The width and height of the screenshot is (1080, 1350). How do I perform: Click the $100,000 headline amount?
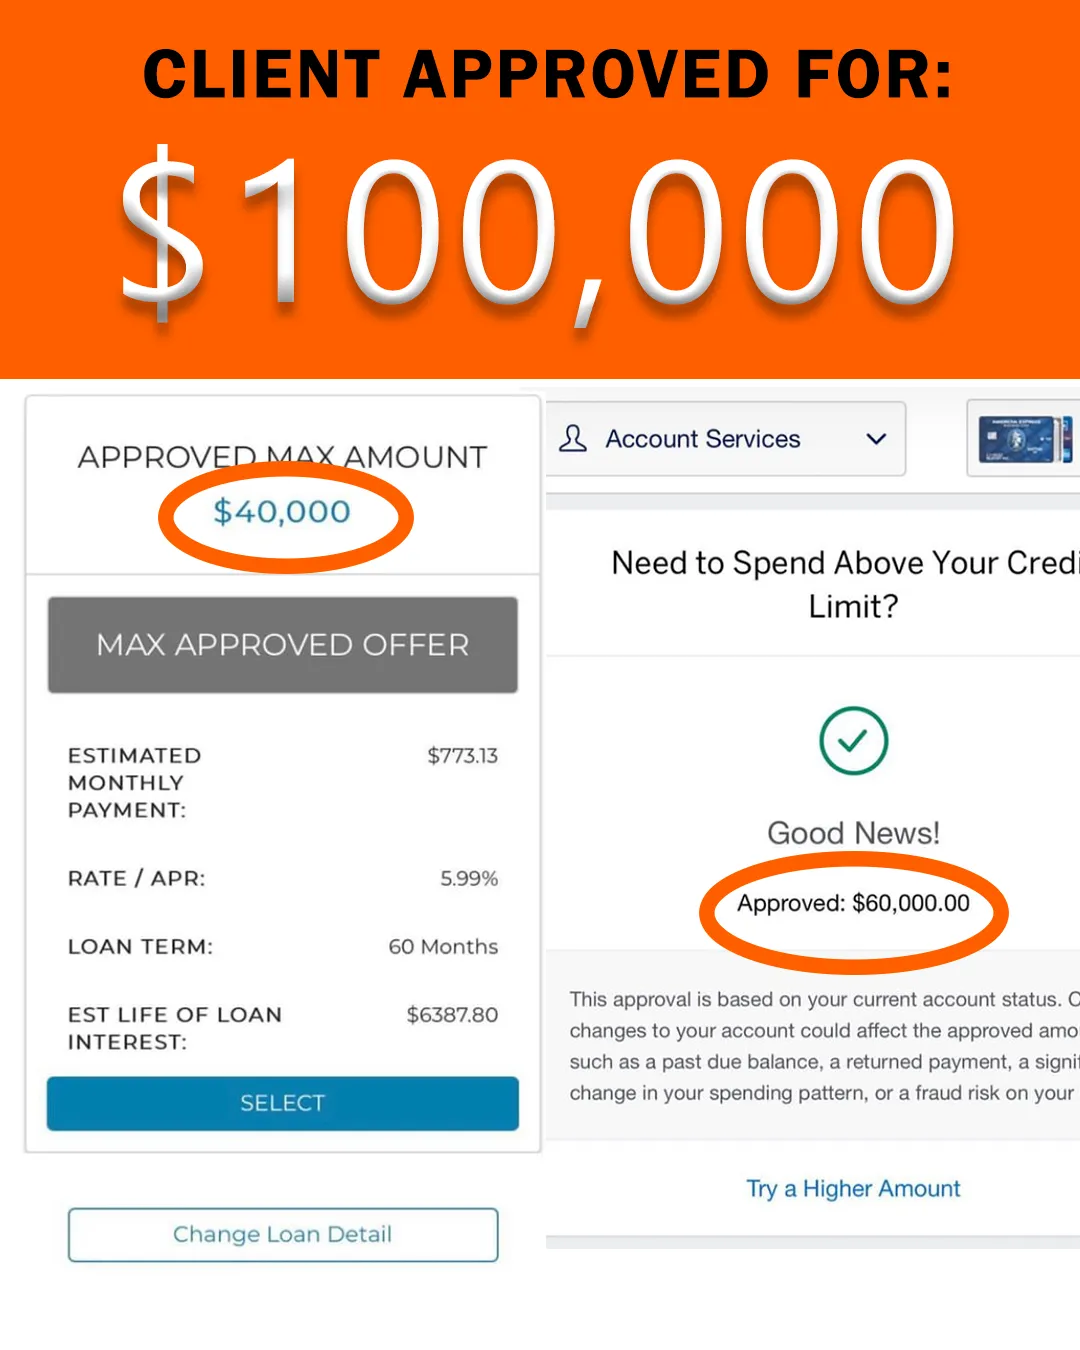point(538,232)
